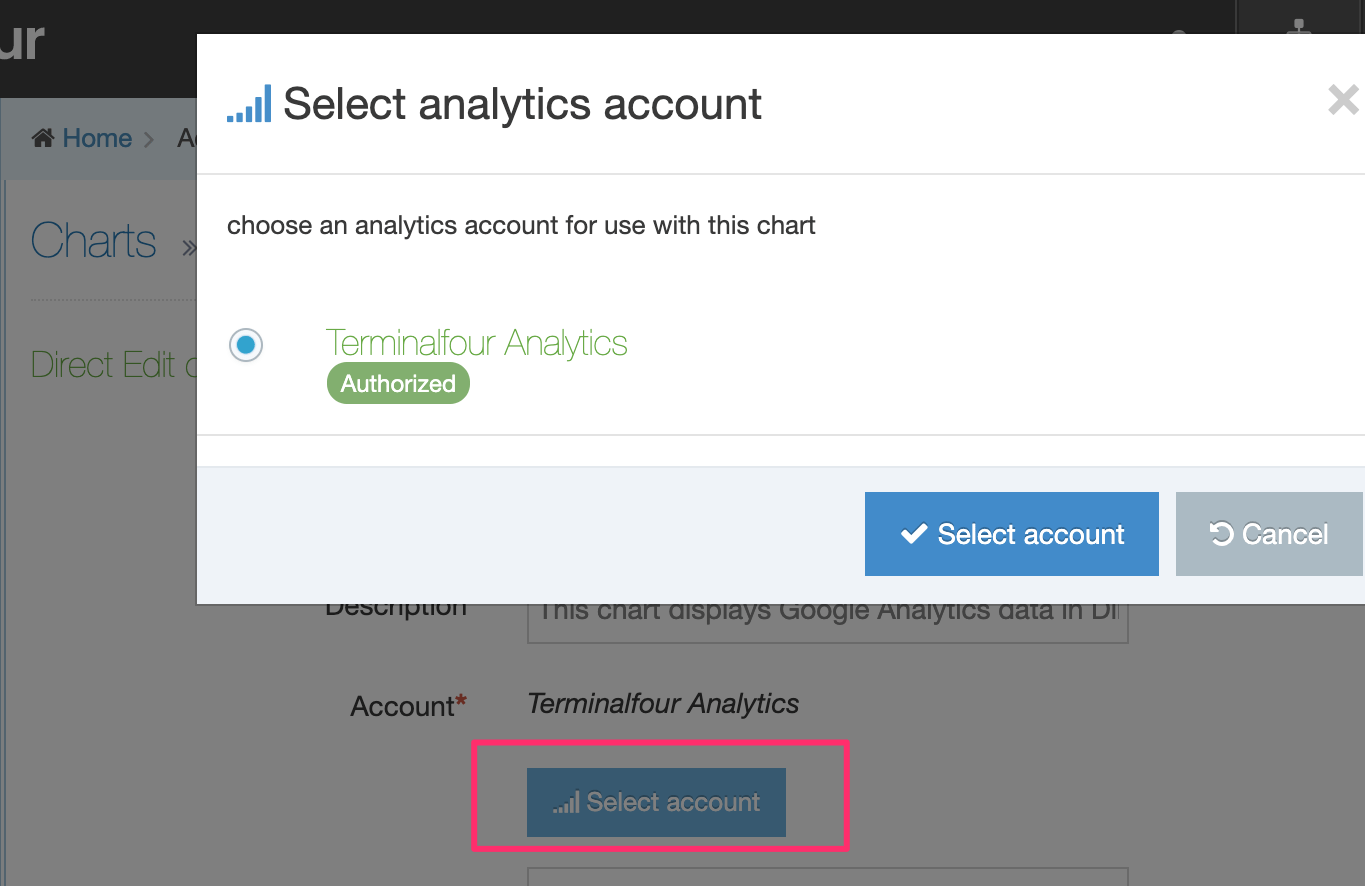
Task: Go to the Home breadcrumb link
Action: coord(97,138)
